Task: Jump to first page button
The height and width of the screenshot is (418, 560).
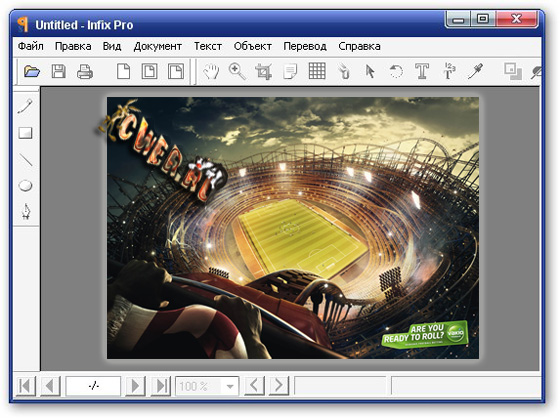Action: pos(26,386)
